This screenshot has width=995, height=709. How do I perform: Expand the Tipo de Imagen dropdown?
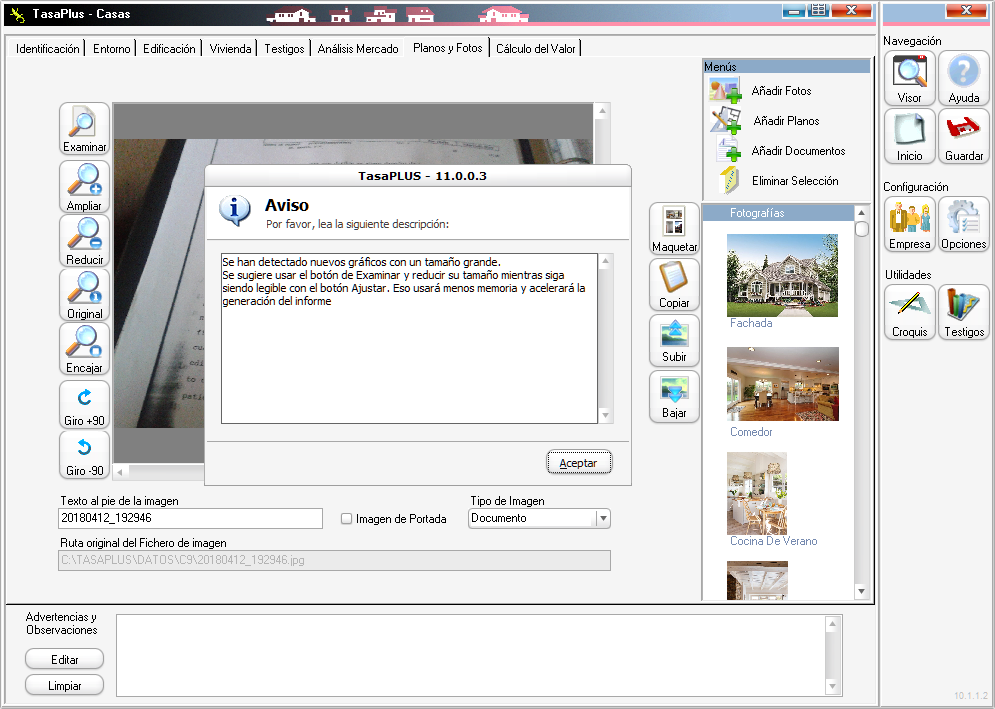click(602, 518)
